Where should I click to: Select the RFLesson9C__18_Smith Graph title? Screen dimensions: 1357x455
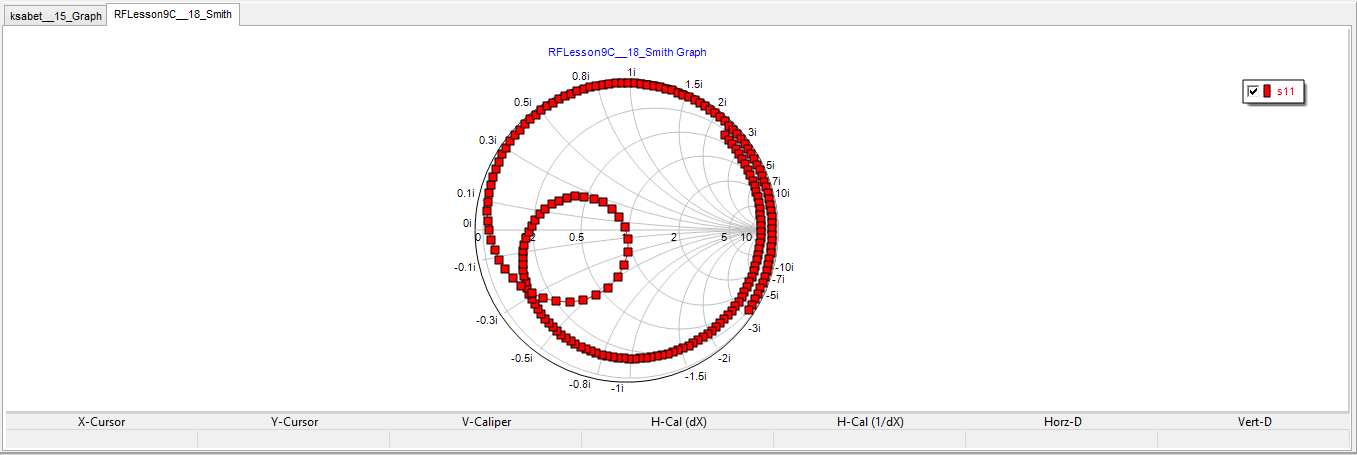point(627,52)
